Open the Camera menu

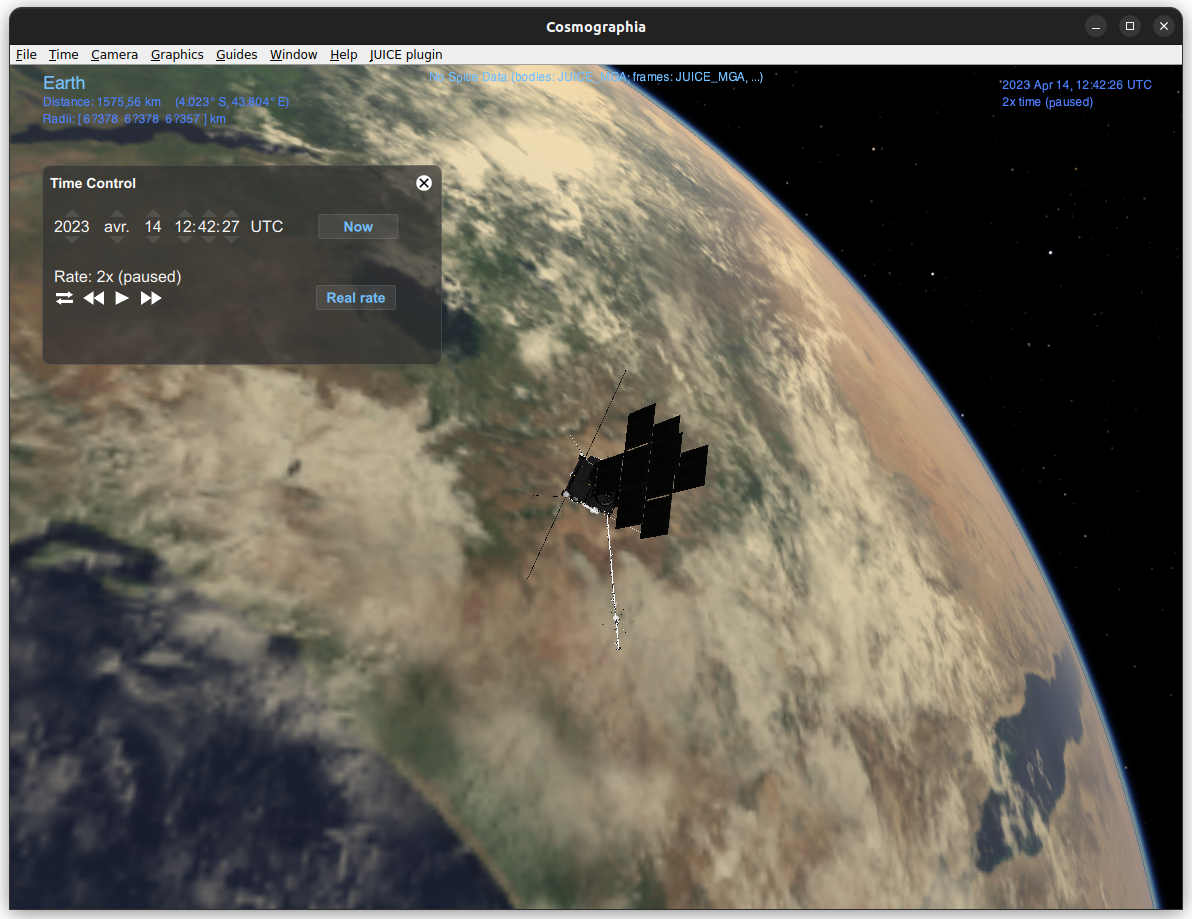pyautogui.click(x=114, y=55)
